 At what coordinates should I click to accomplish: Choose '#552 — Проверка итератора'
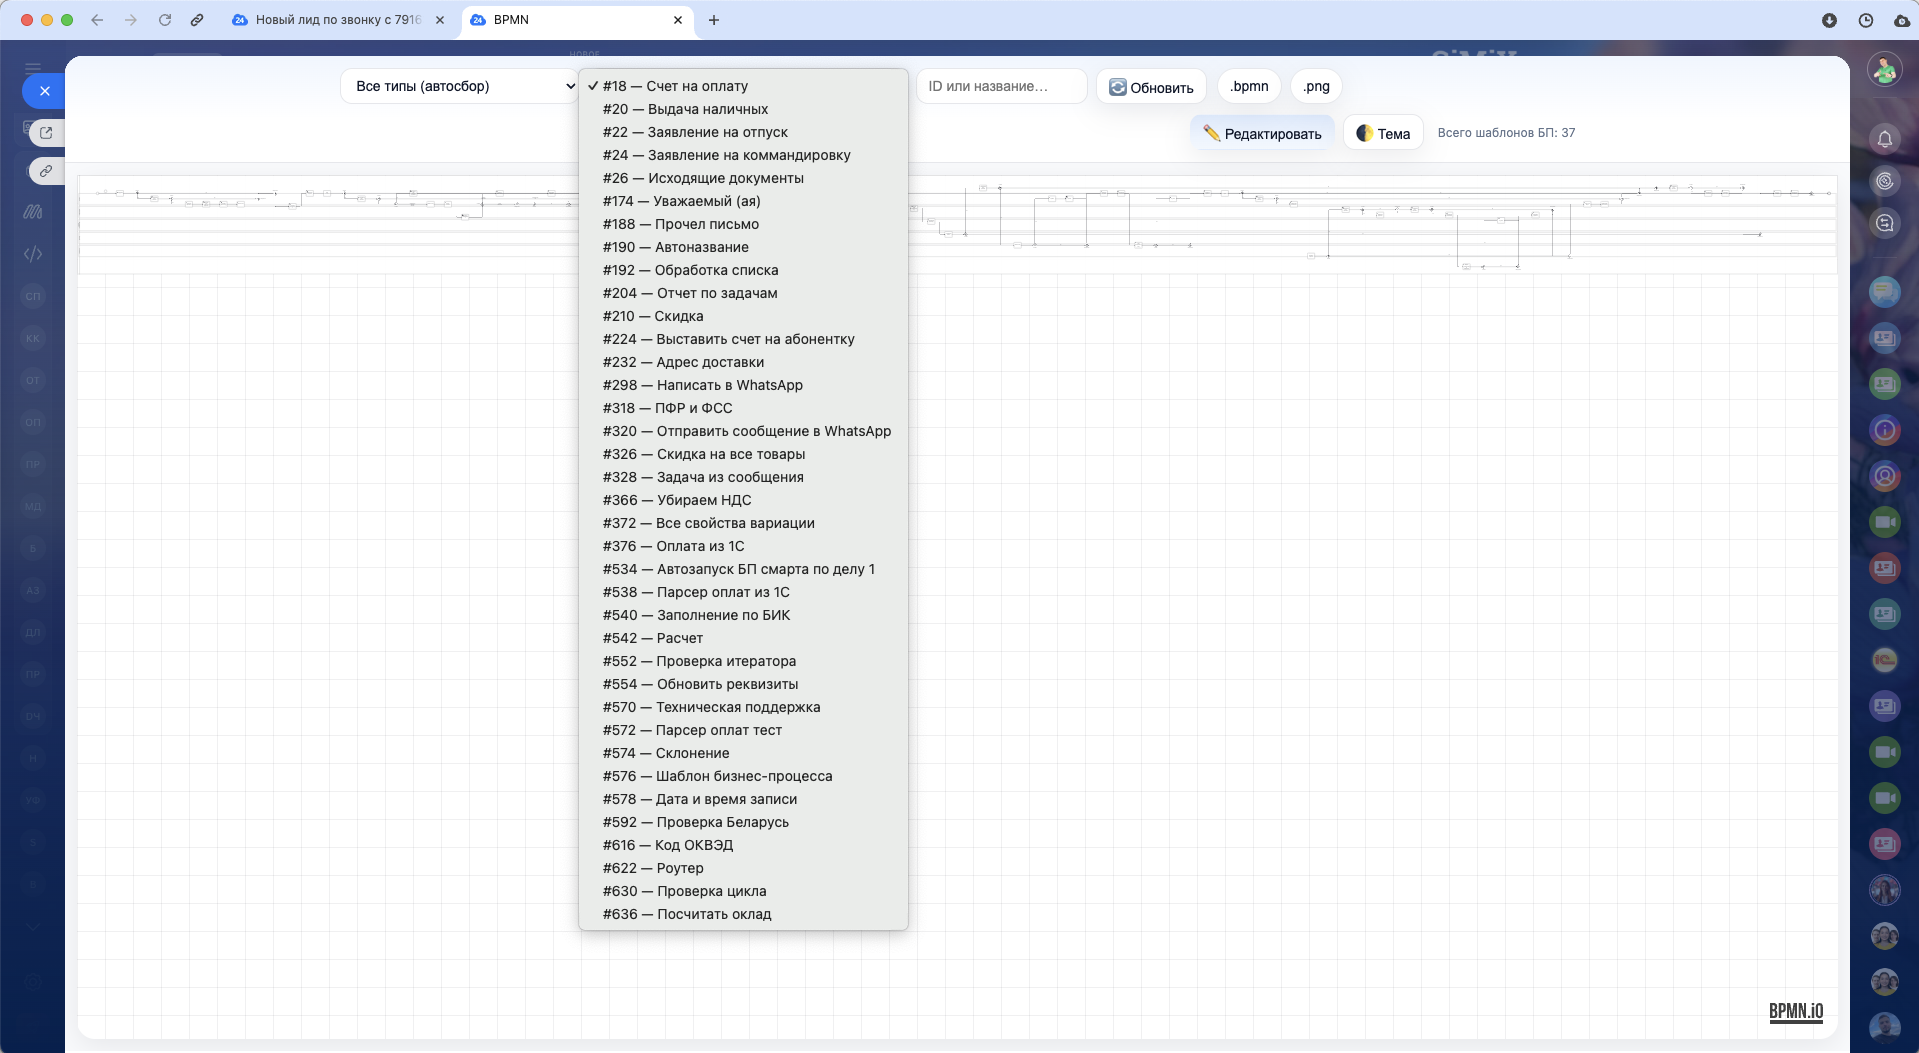pyautogui.click(x=743, y=661)
